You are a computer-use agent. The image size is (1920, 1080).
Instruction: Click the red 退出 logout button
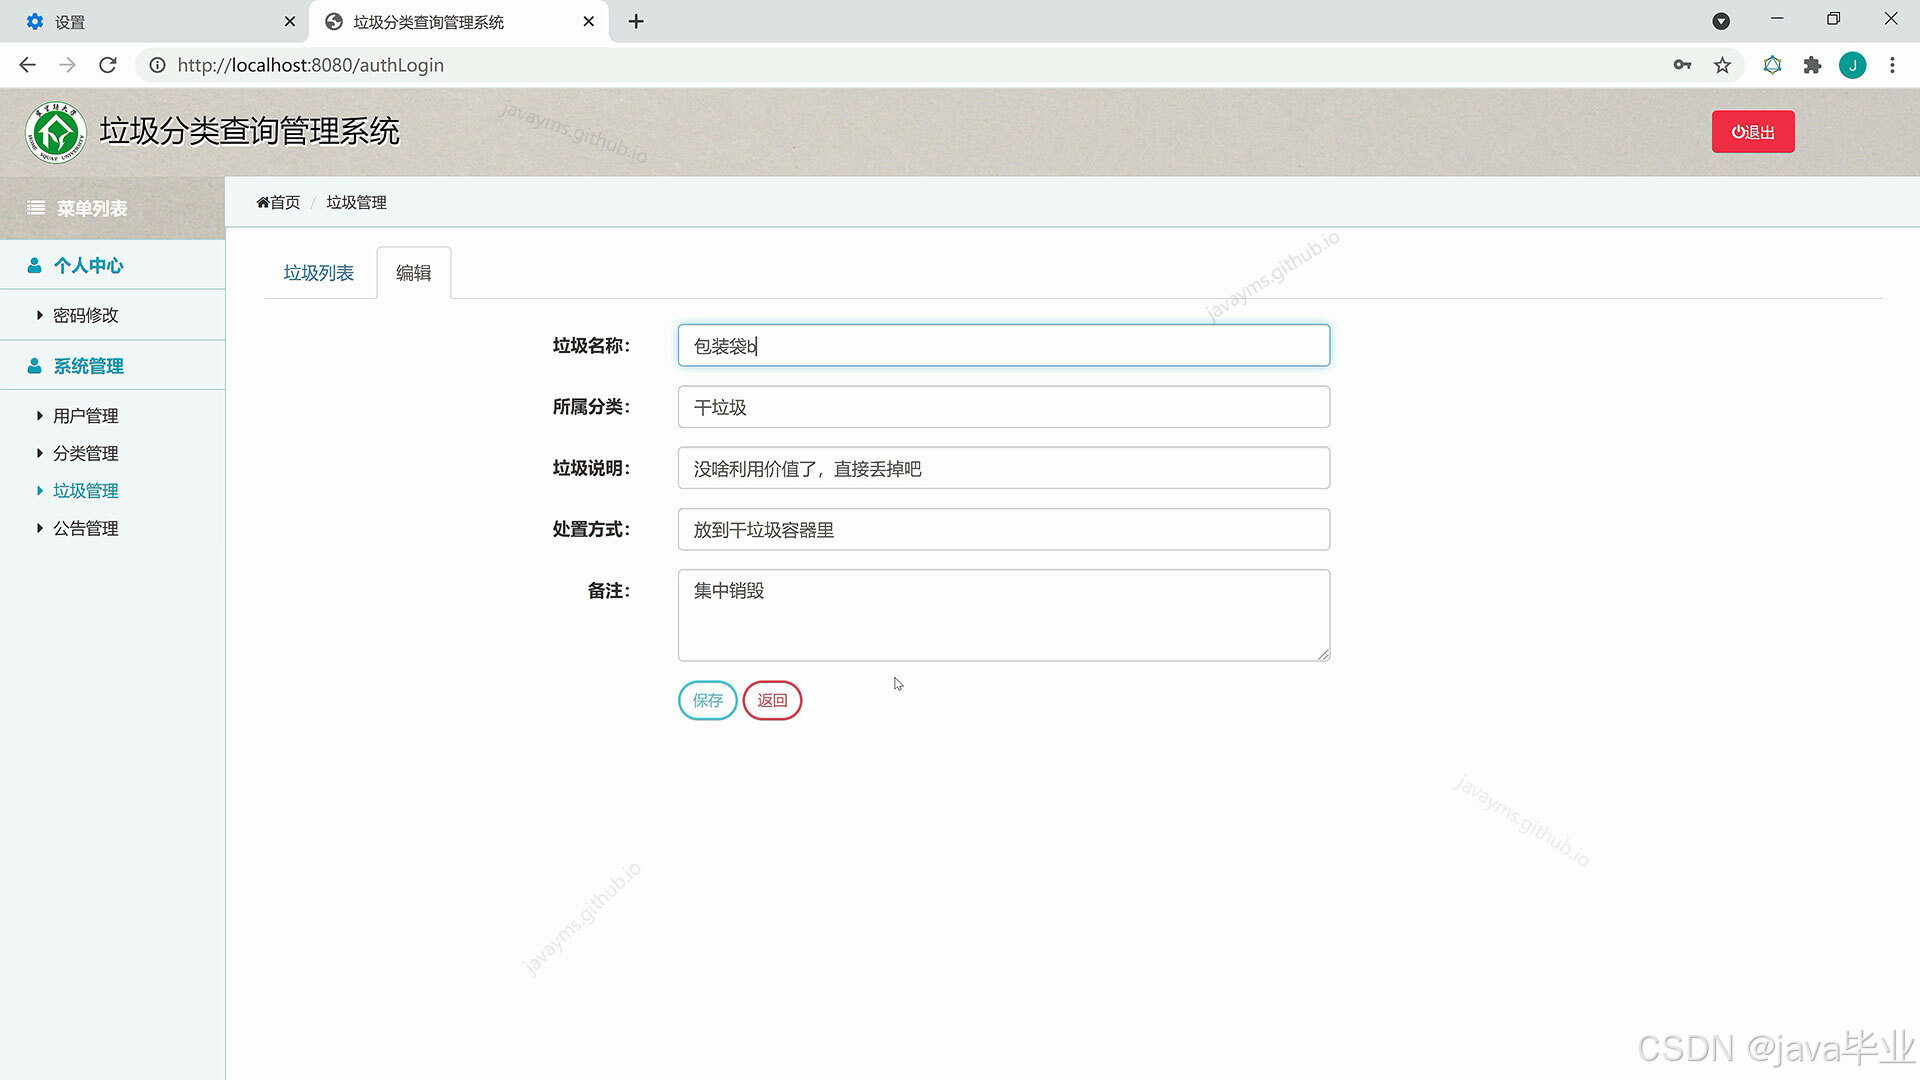pos(1752,132)
